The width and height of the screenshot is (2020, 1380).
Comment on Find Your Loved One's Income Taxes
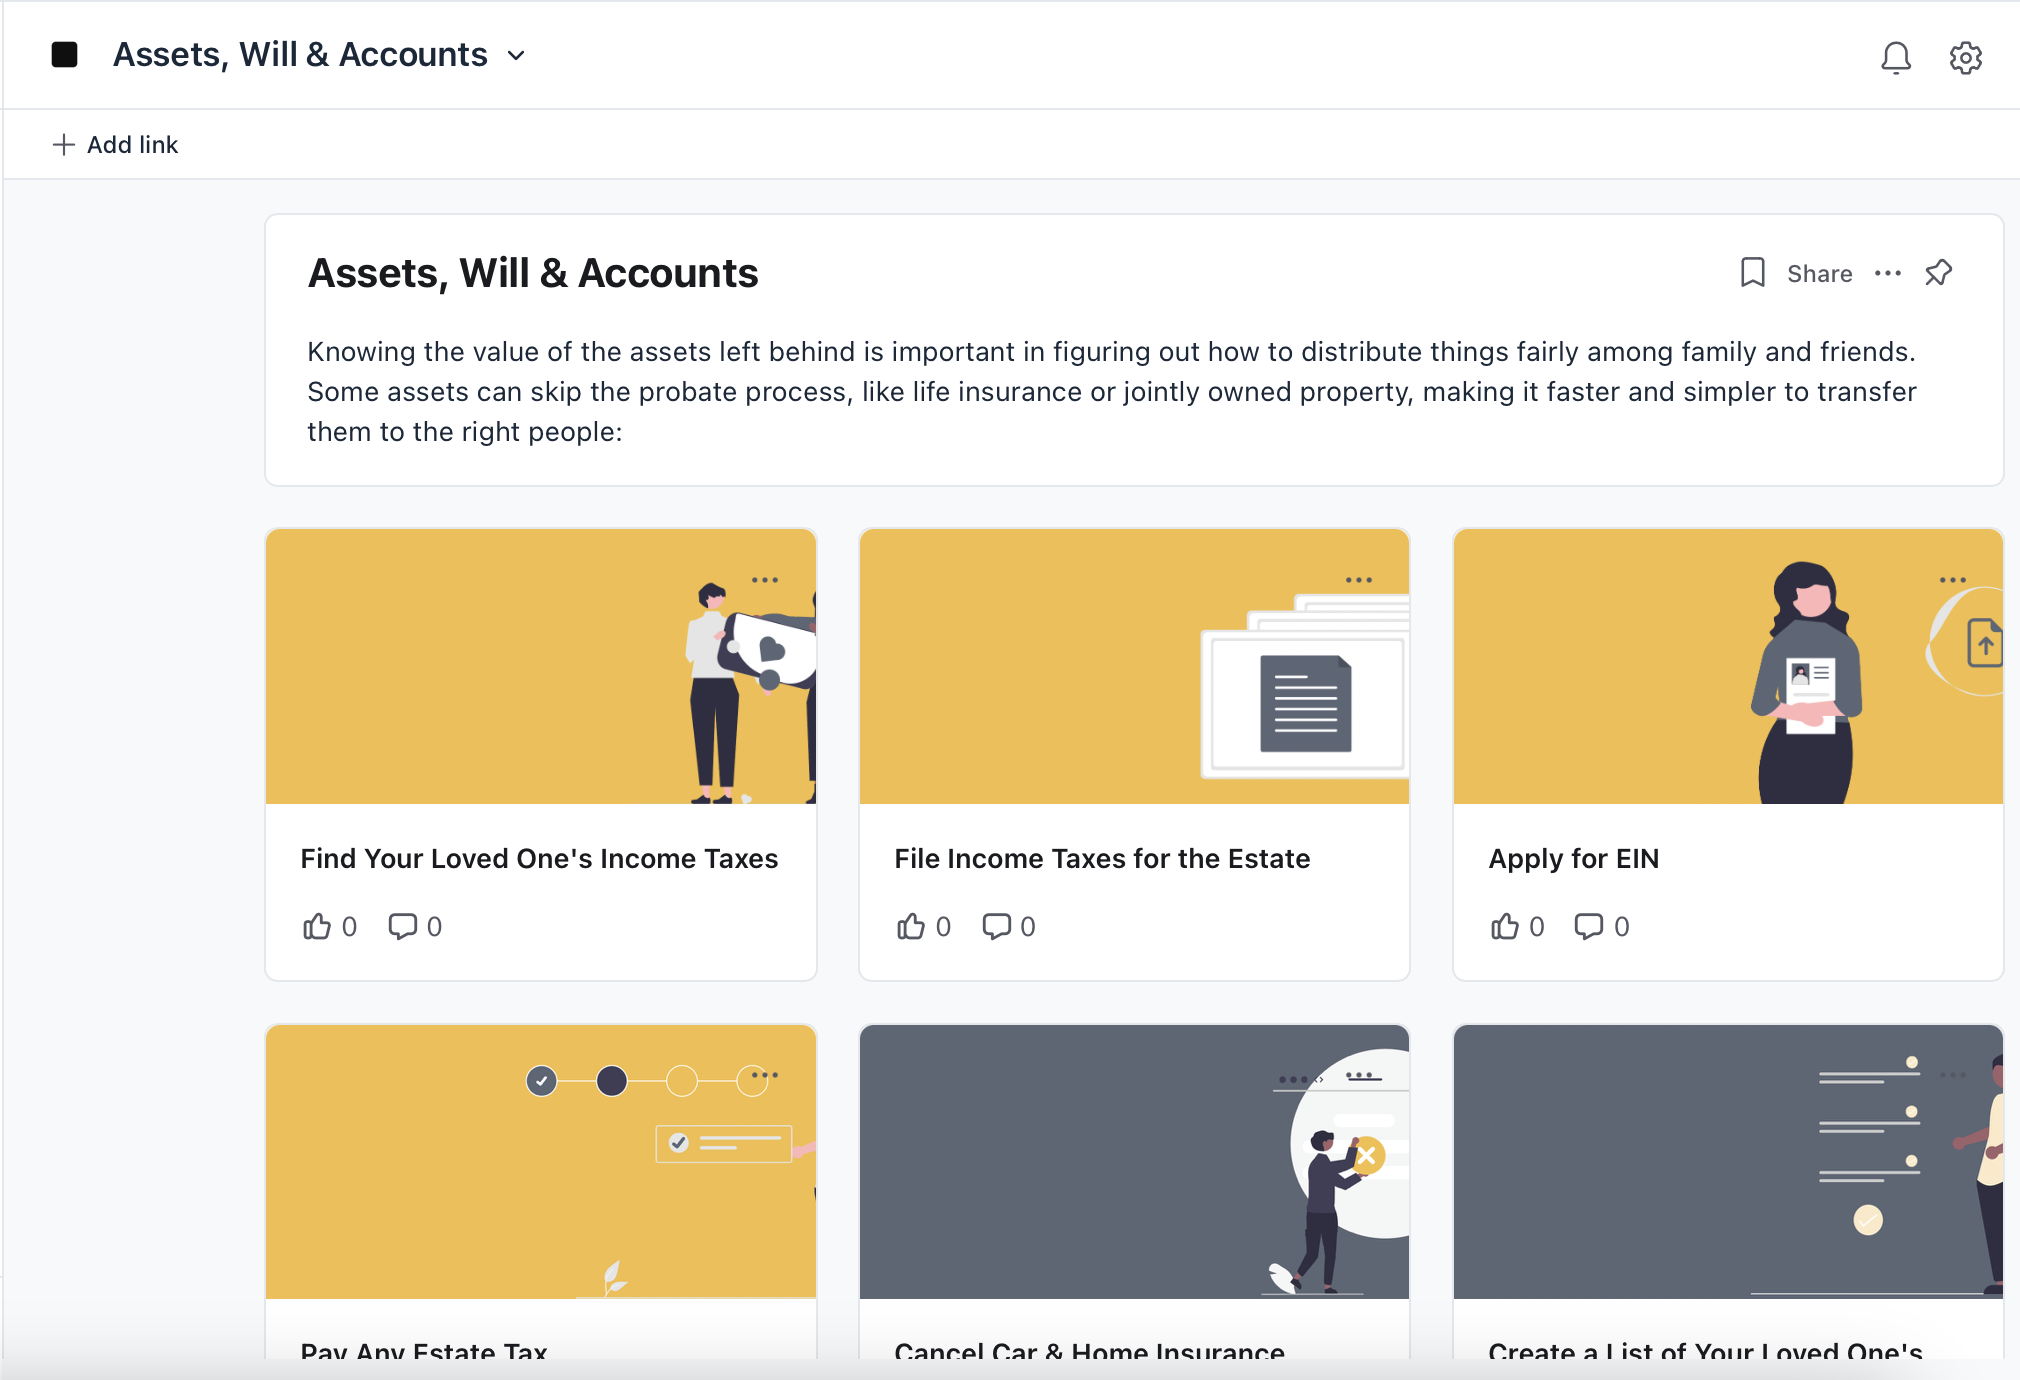[402, 927]
